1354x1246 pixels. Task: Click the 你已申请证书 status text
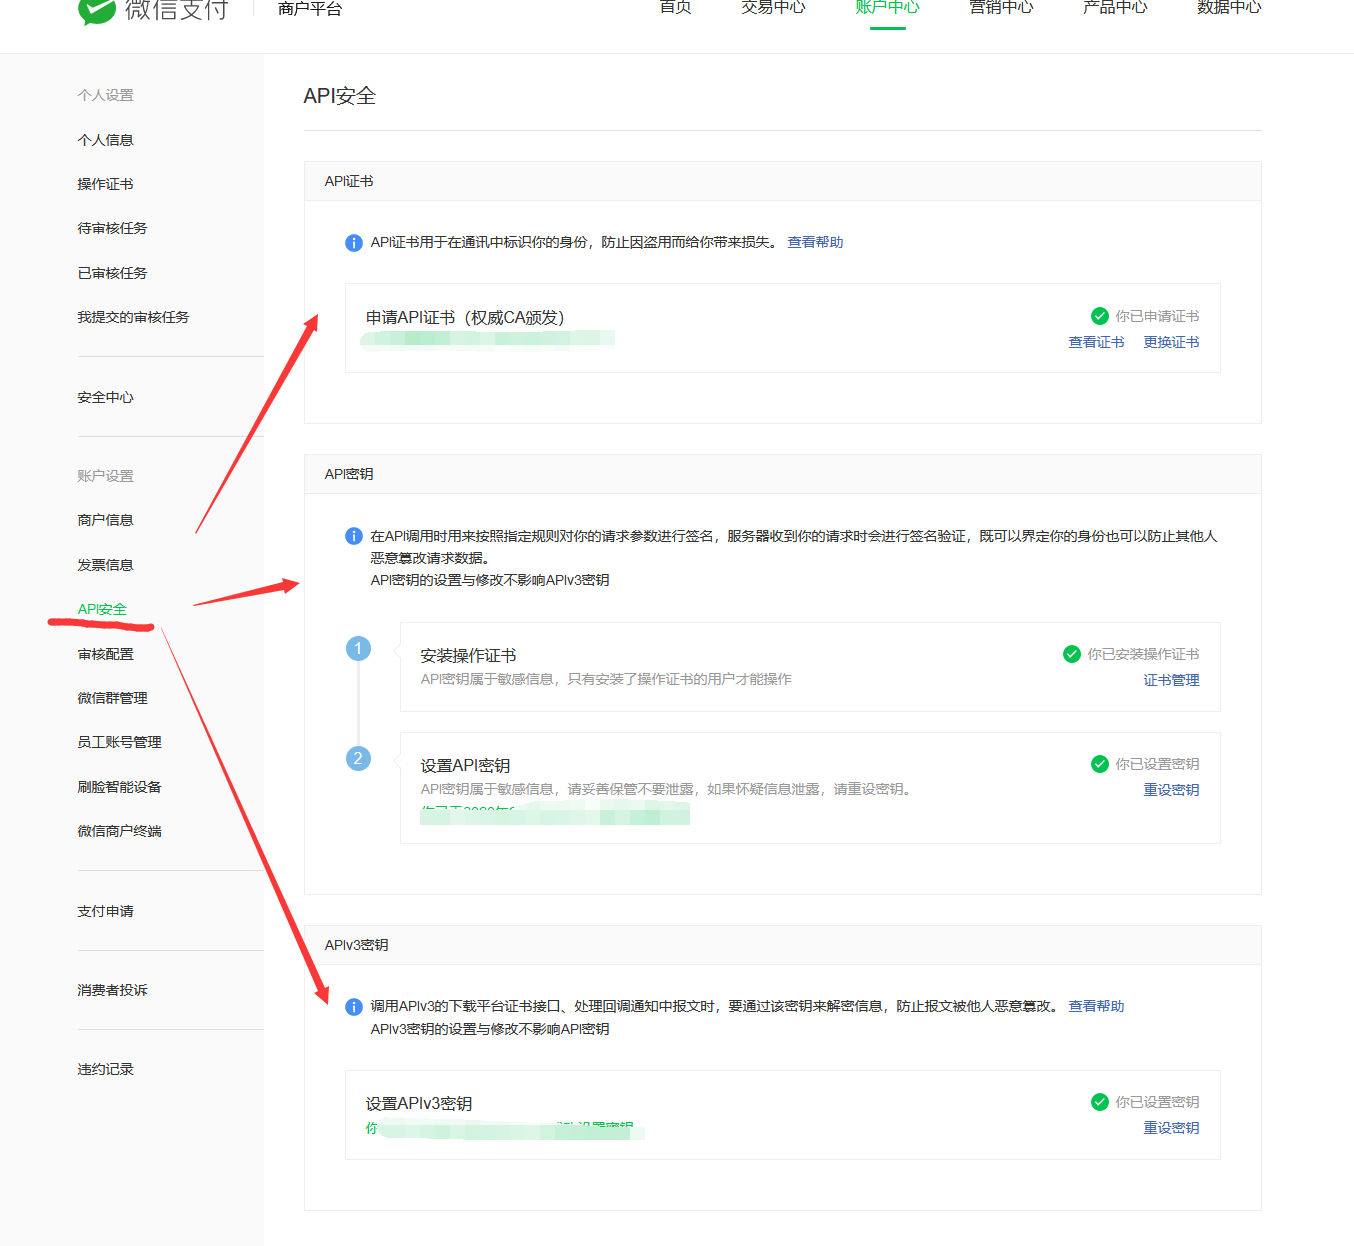1157,316
